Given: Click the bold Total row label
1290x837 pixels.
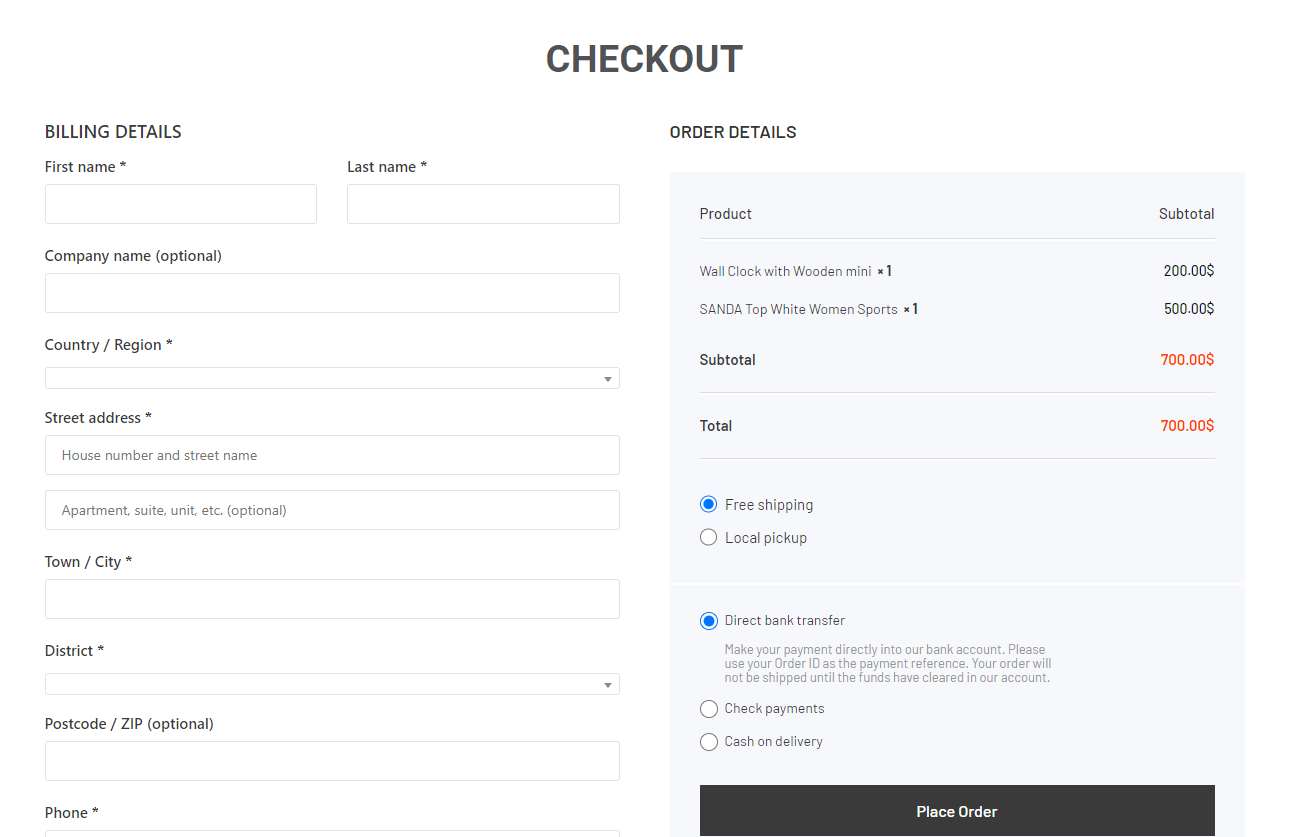Looking at the screenshot, I should pos(716,426).
